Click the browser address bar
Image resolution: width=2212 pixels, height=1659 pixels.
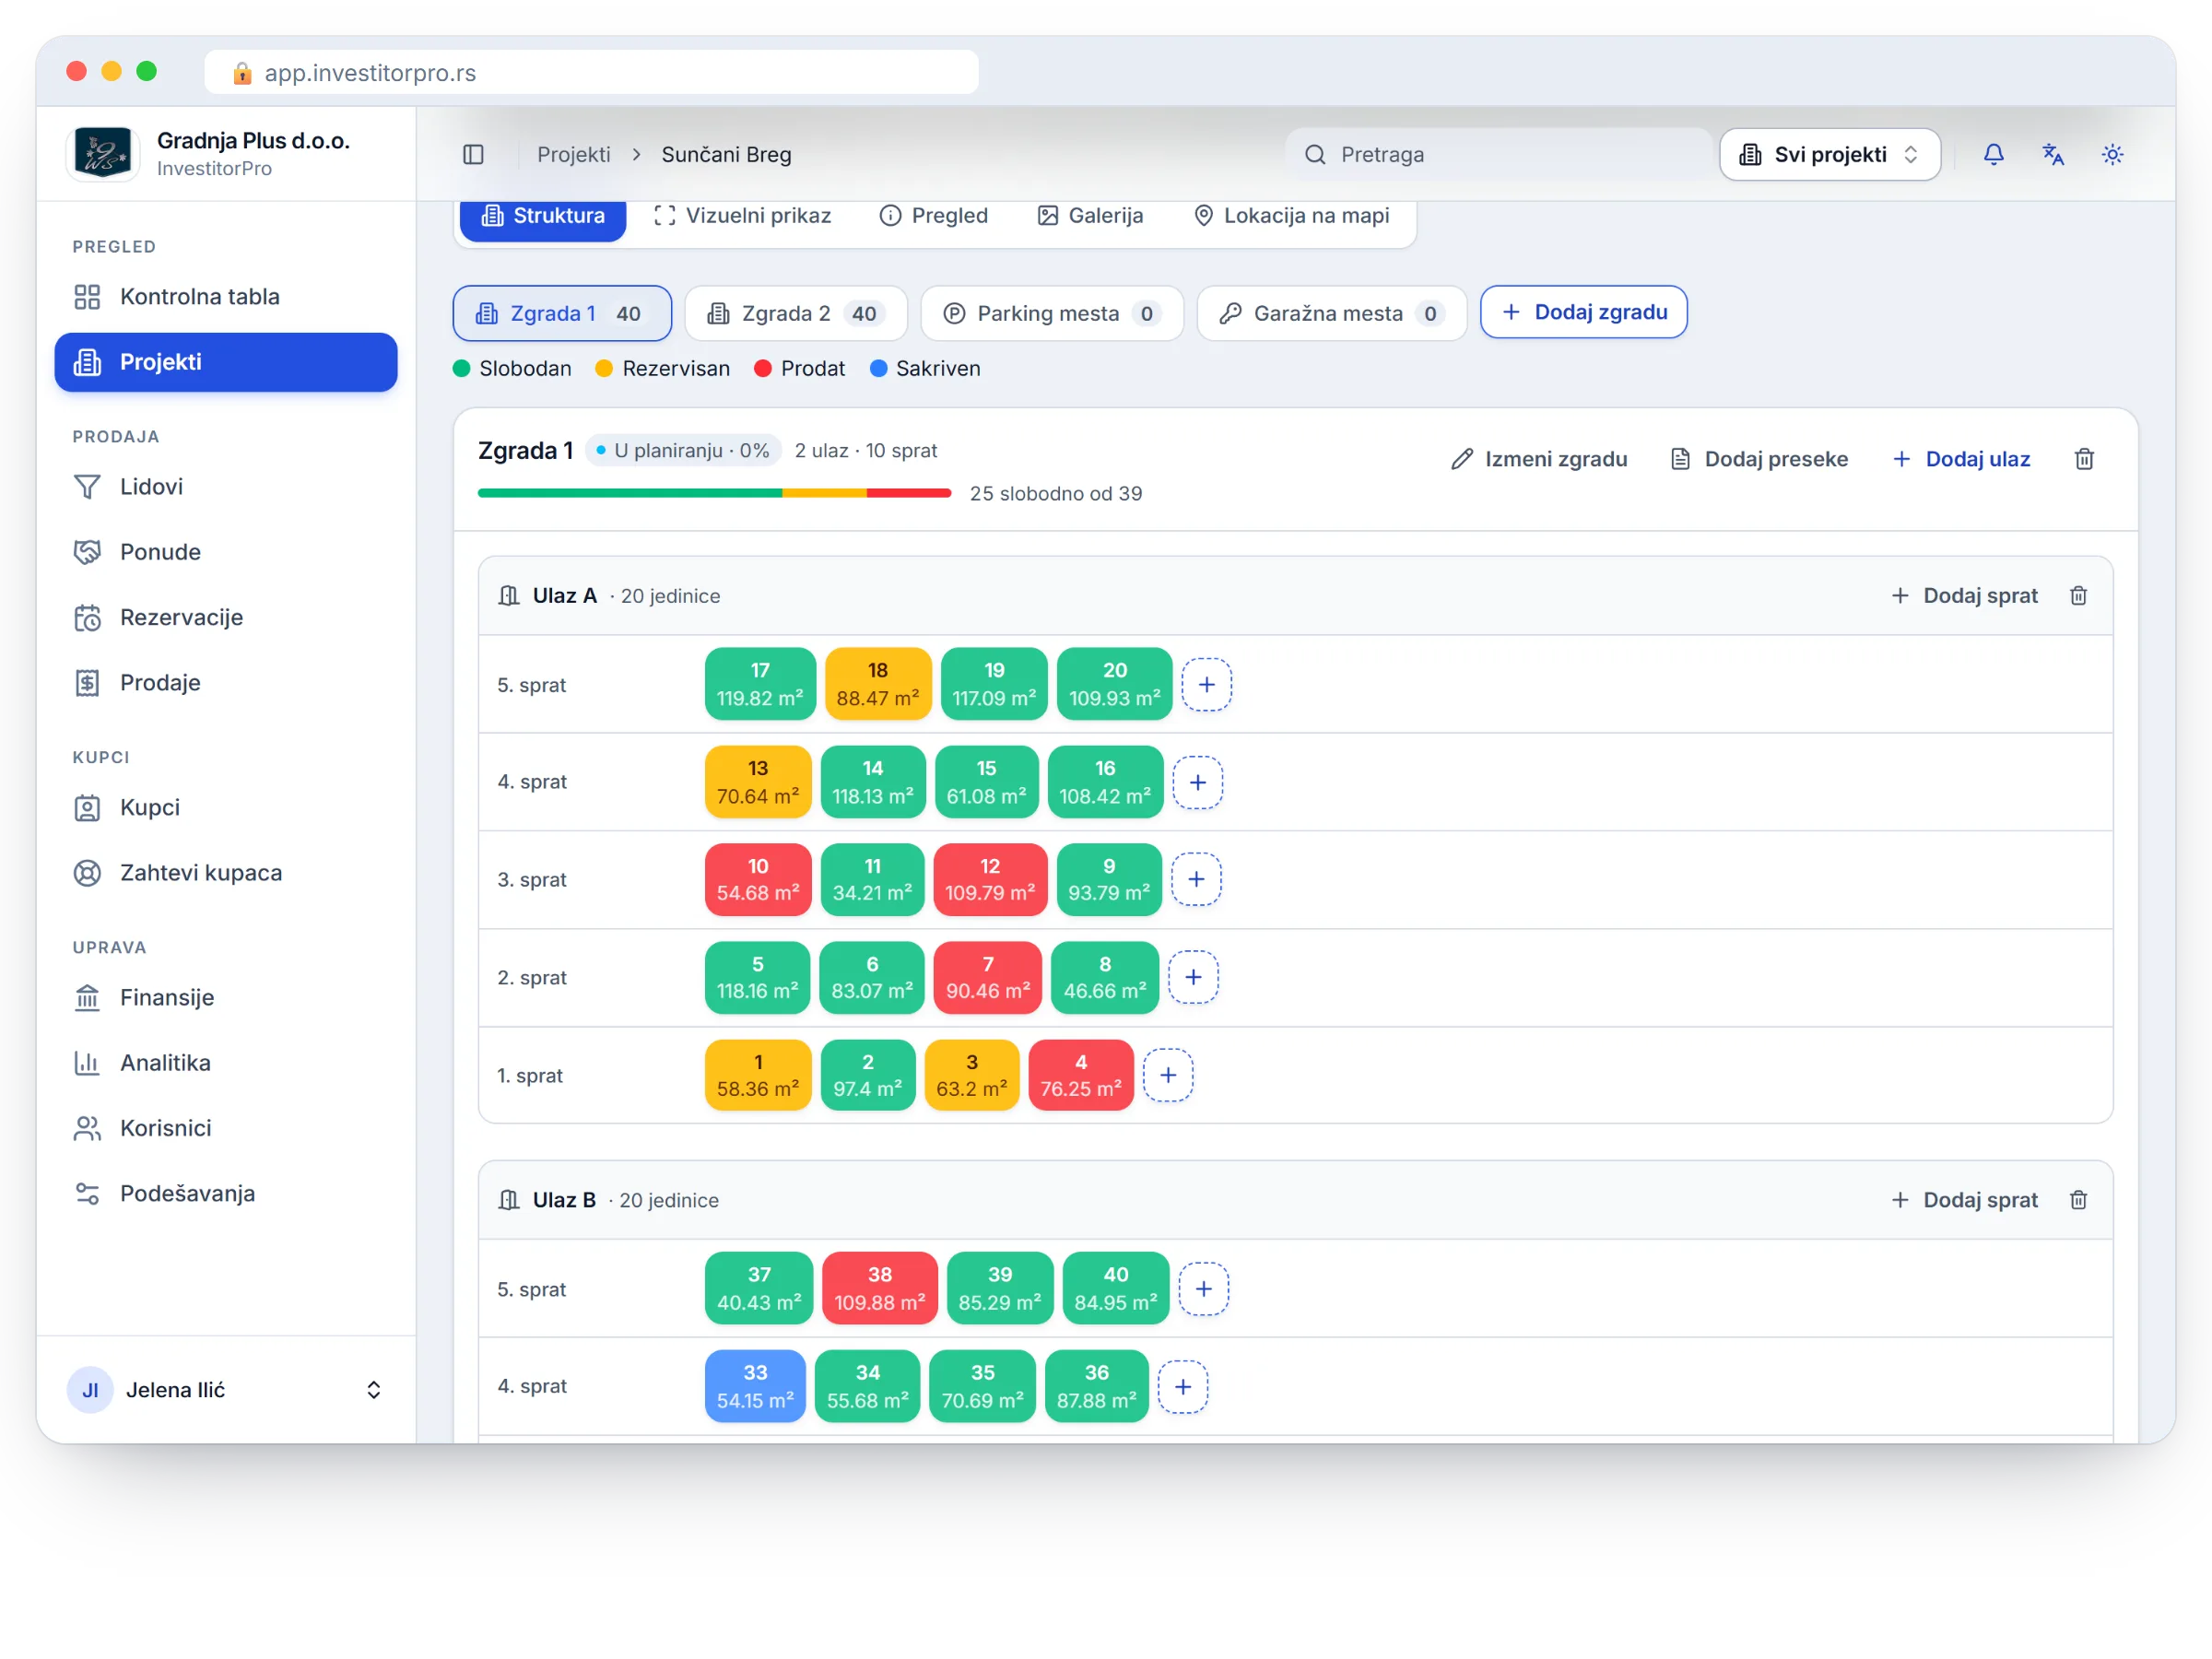(x=591, y=73)
